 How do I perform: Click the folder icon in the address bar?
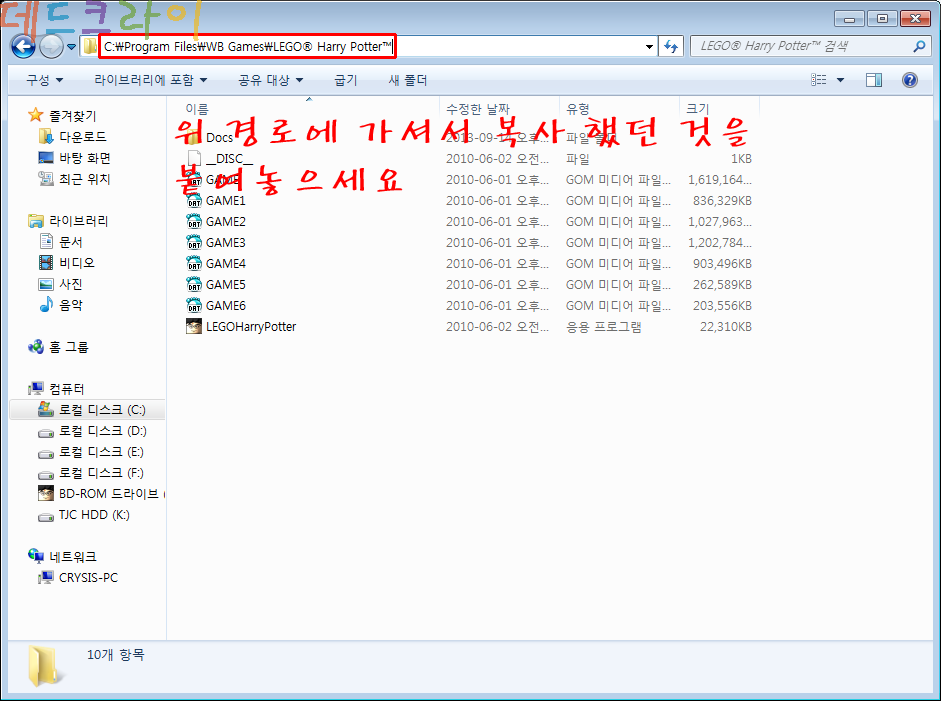[90, 46]
